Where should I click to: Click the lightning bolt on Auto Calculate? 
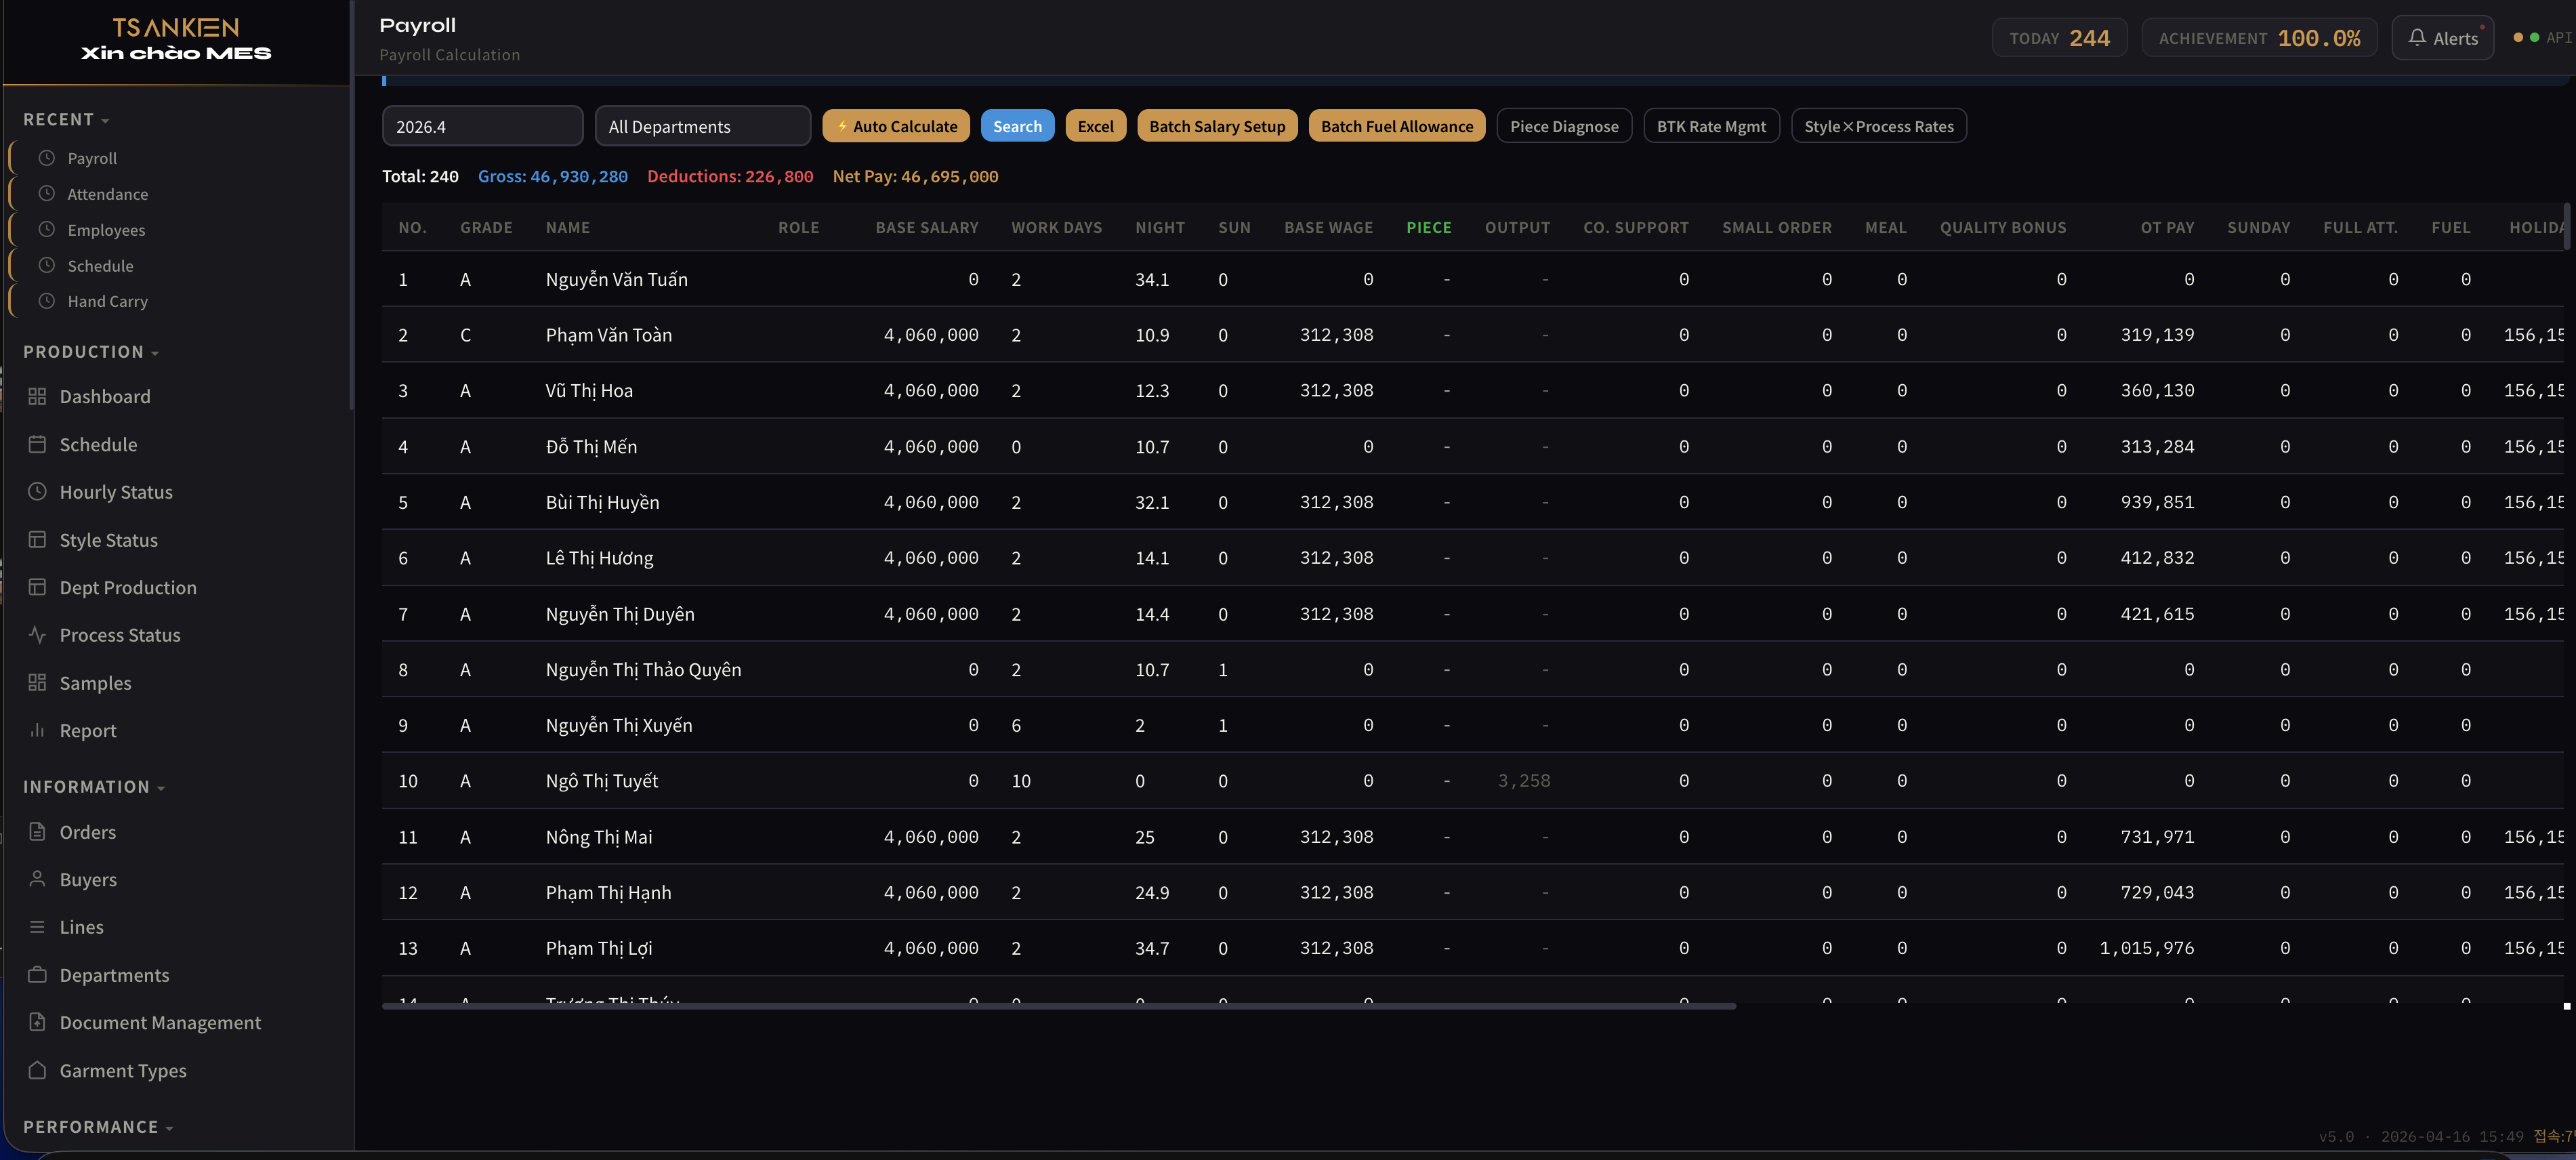click(x=842, y=126)
